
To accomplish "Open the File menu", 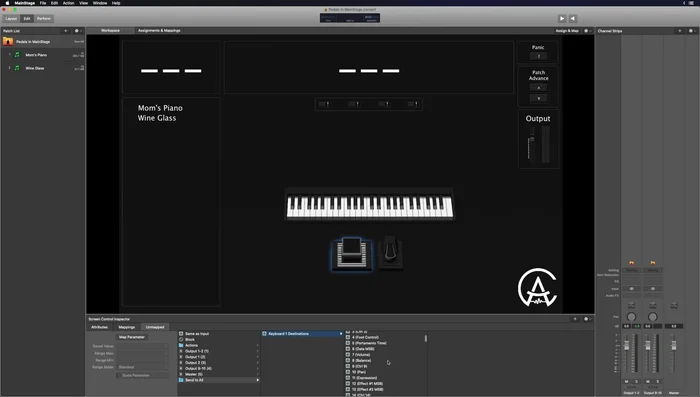I will (x=43, y=3).
